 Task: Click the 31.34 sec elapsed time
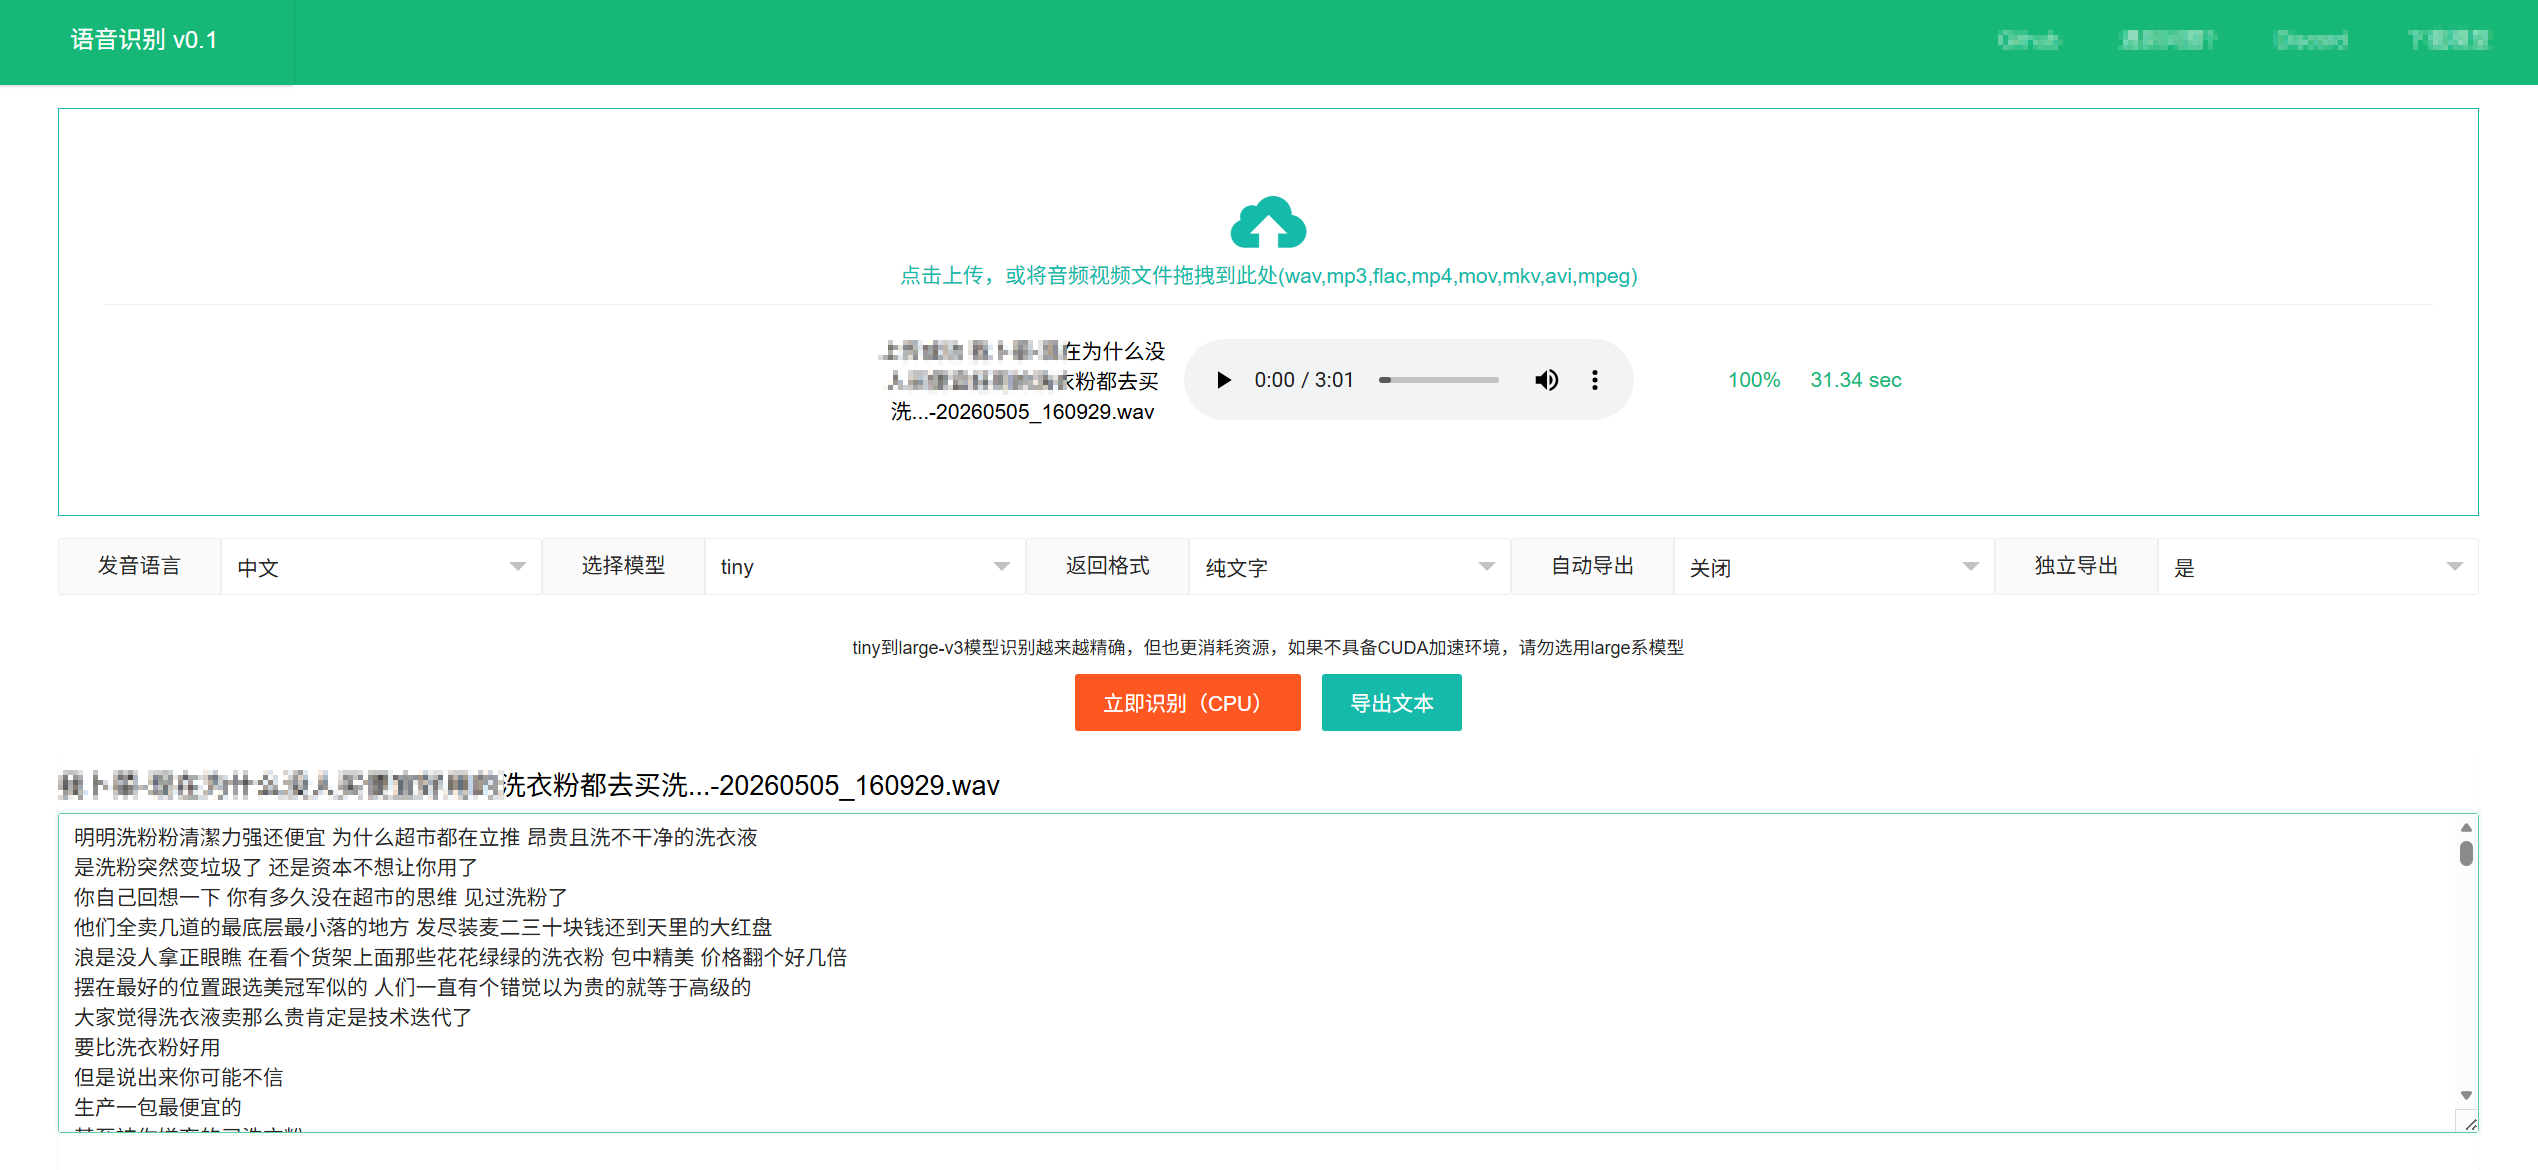pos(1856,380)
